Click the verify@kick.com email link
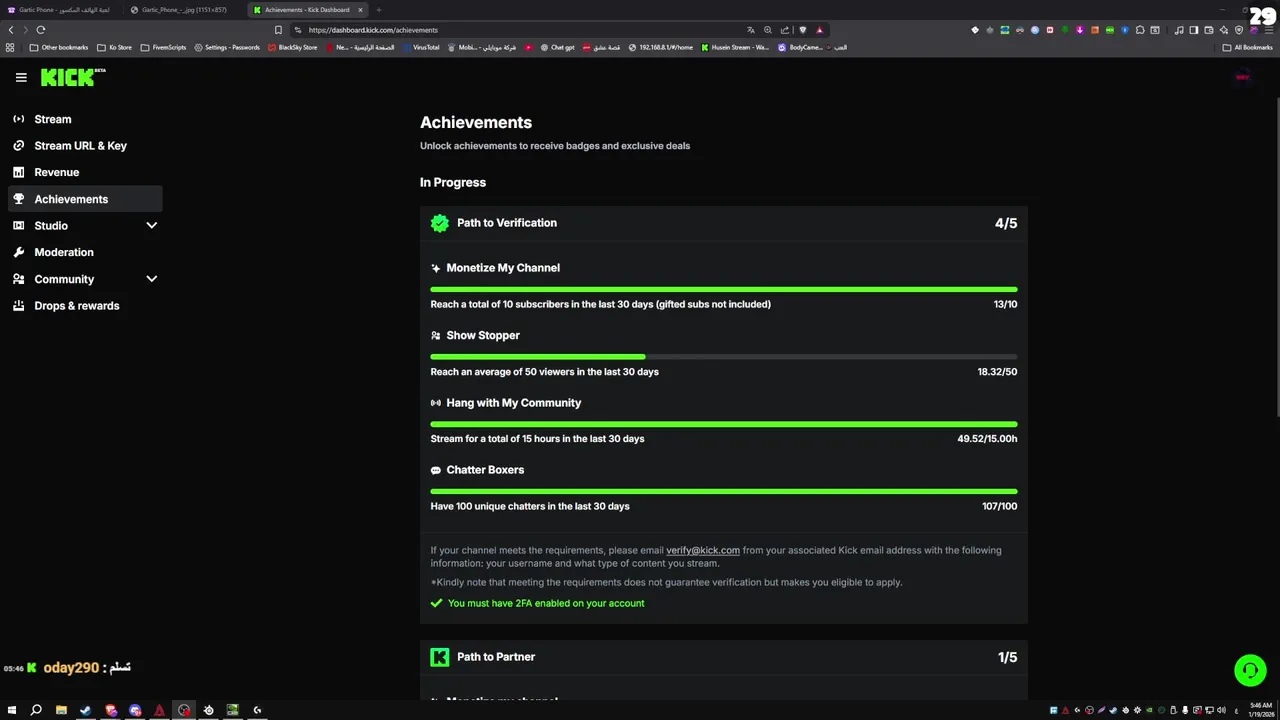Image resolution: width=1280 pixels, height=720 pixels. 703,550
